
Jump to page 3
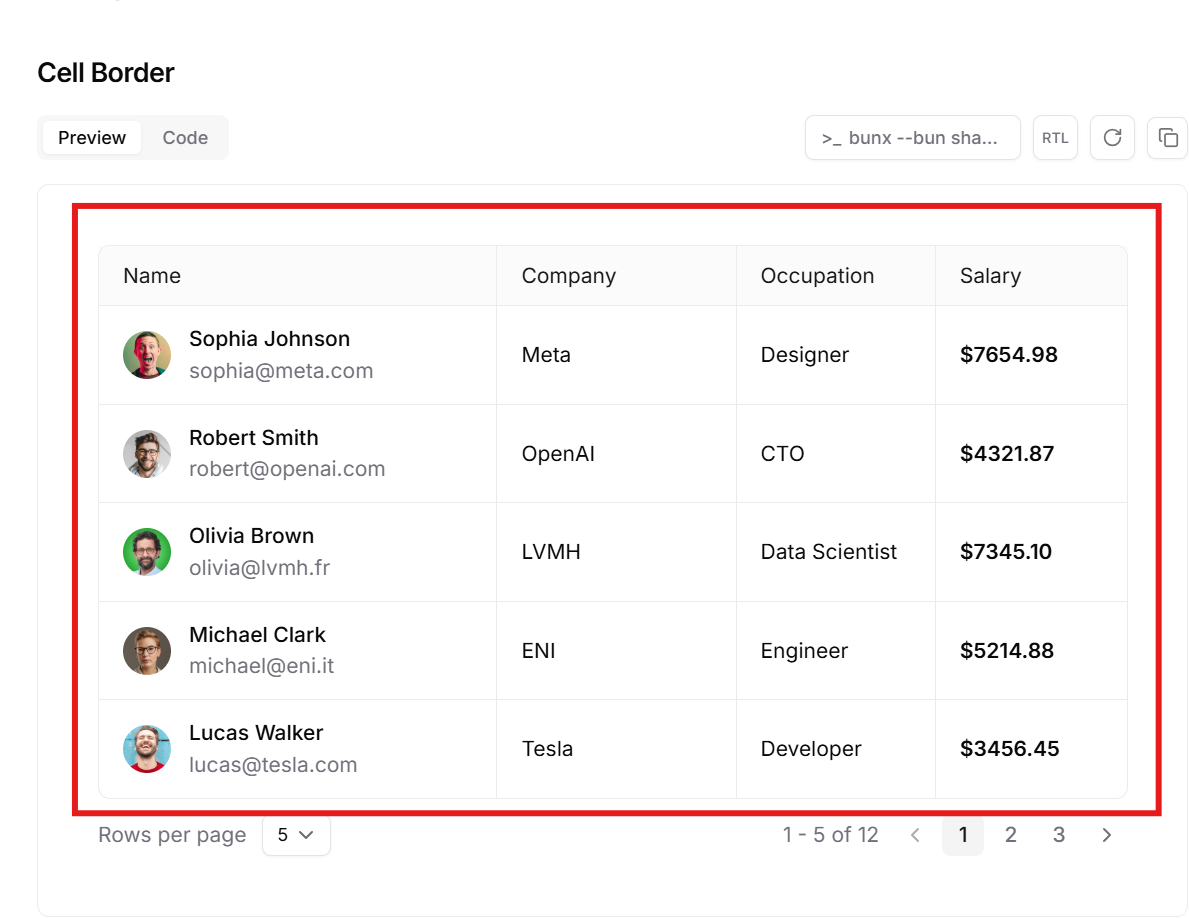(x=1058, y=835)
